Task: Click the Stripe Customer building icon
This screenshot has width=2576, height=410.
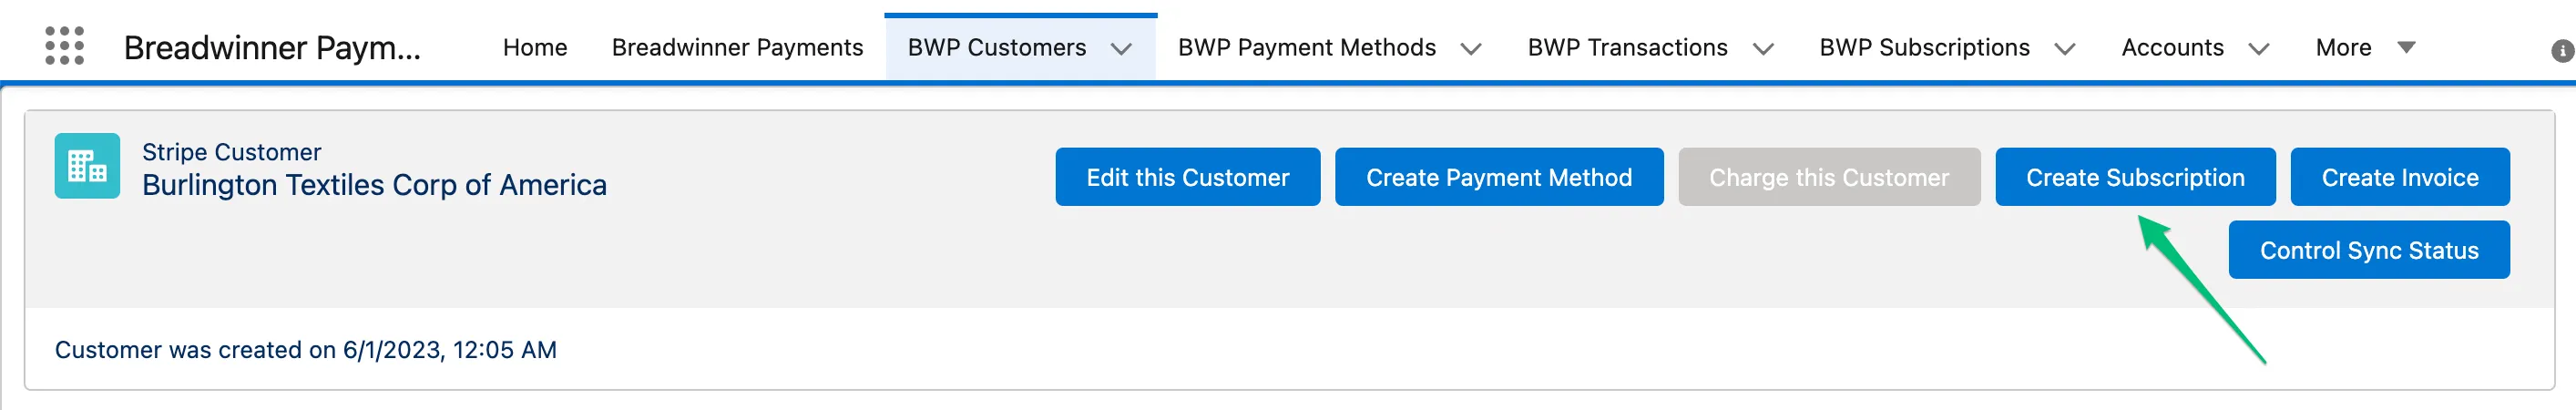Action: coord(87,166)
